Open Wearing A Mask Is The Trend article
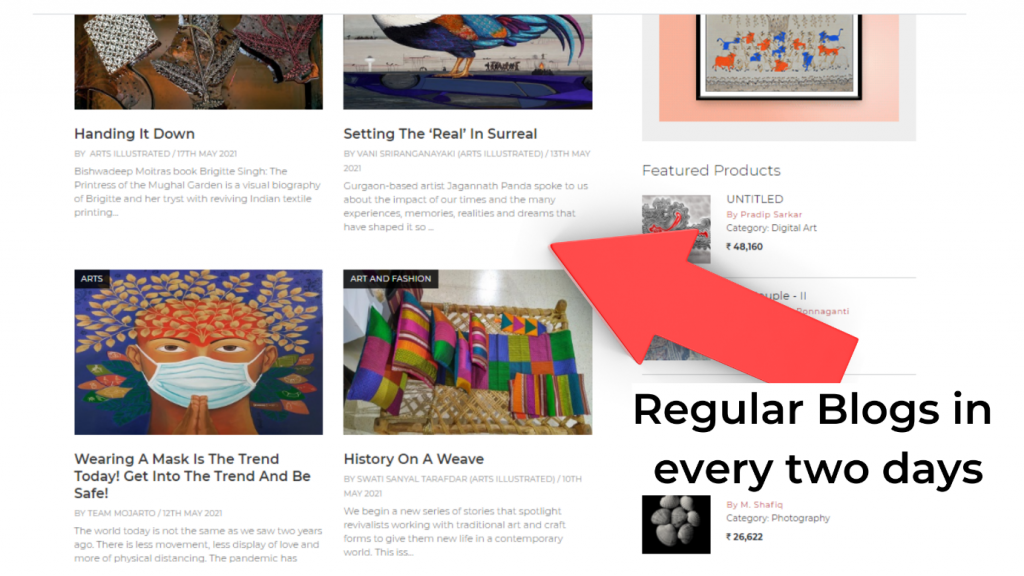This screenshot has height=576, width=1024. [193, 476]
